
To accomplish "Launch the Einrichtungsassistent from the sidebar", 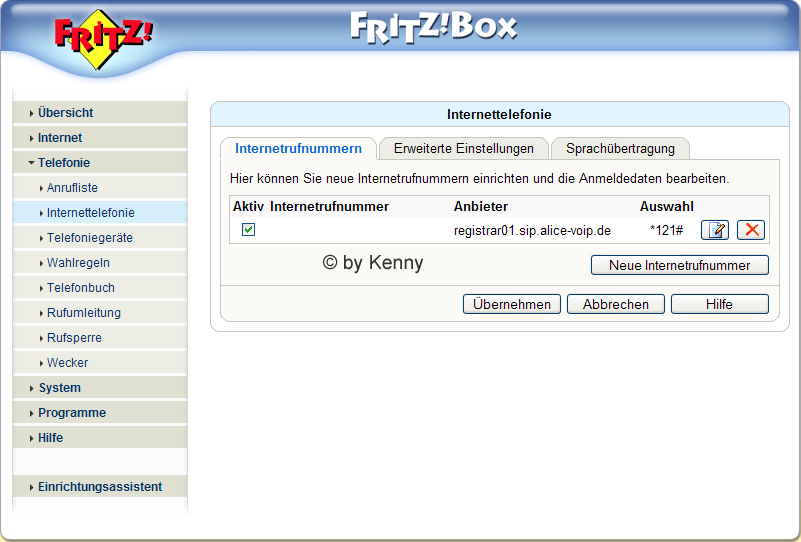I will (x=99, y=487).
